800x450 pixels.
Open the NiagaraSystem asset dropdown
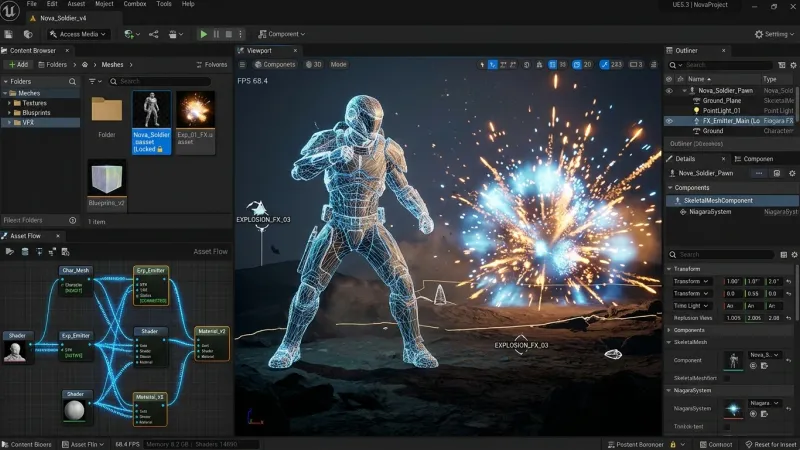764,403
